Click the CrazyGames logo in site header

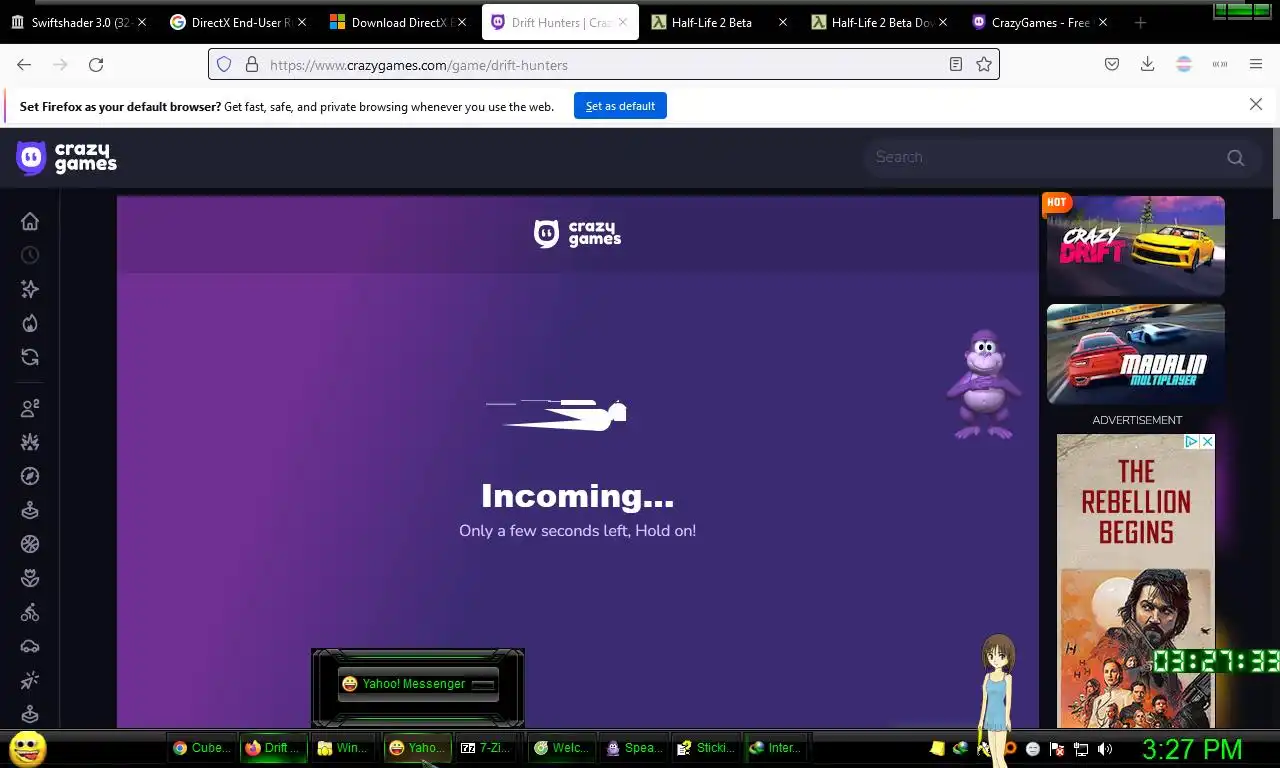pyautogui.click(x=67, y=157)
